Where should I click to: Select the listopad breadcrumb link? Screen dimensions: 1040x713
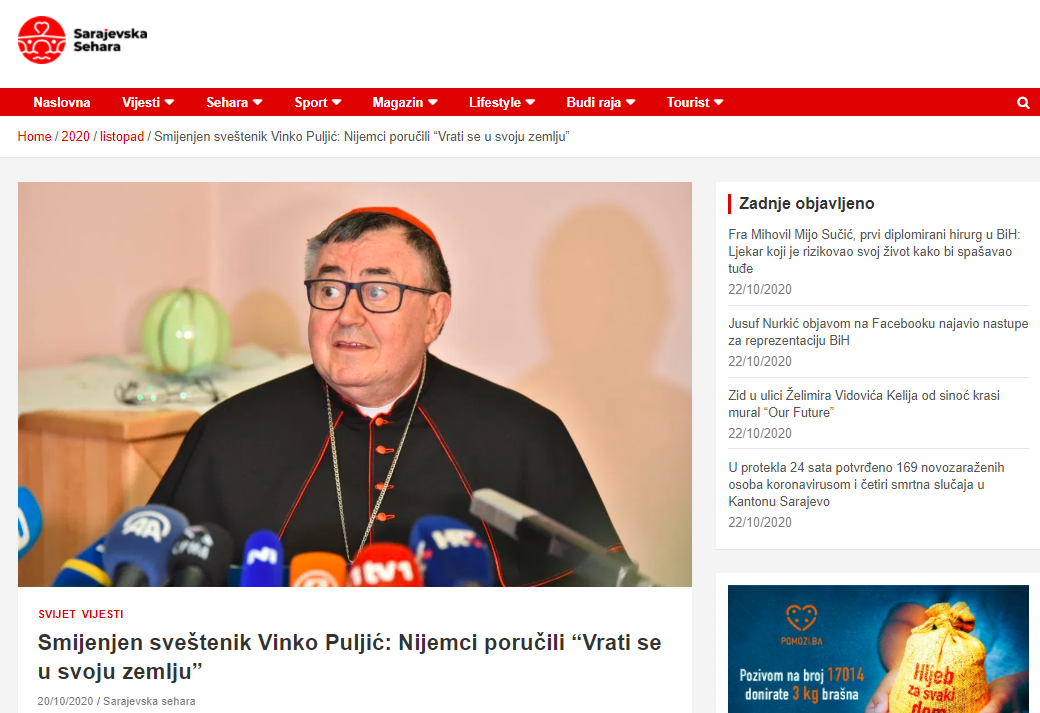[x=122, y=137]
